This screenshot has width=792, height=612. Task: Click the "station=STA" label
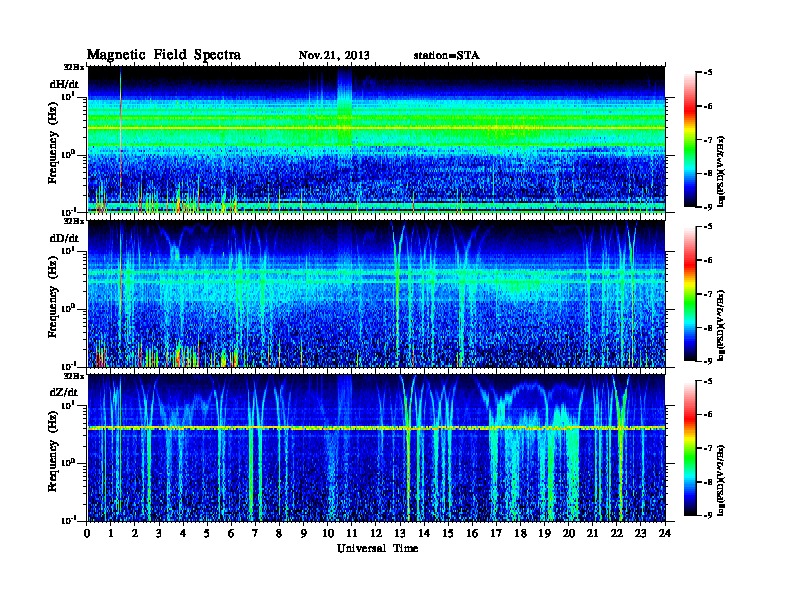446,56
